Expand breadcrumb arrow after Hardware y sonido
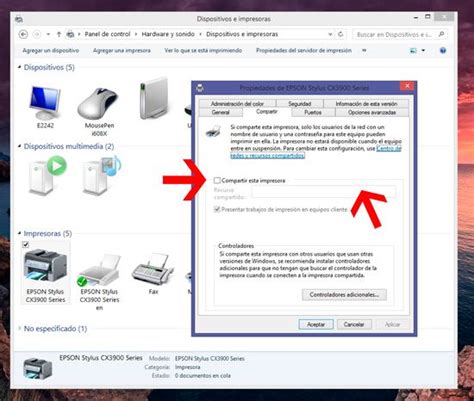 pyautogui.click(x=200, y=34)
